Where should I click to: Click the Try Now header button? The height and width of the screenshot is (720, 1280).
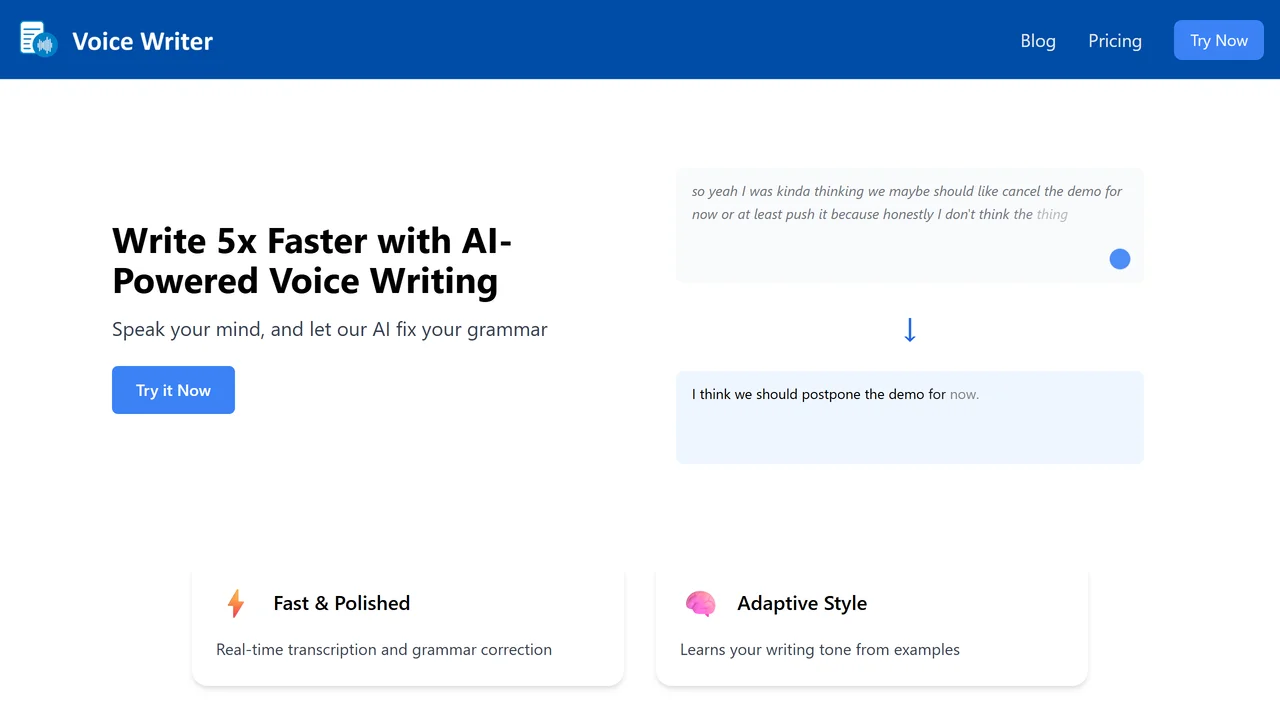click(1219, 40)
